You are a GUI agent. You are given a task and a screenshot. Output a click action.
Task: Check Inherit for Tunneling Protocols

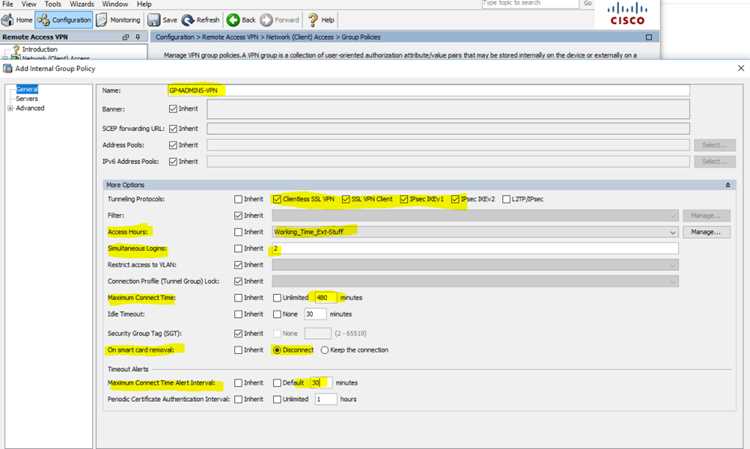click(x=238, y=199)
